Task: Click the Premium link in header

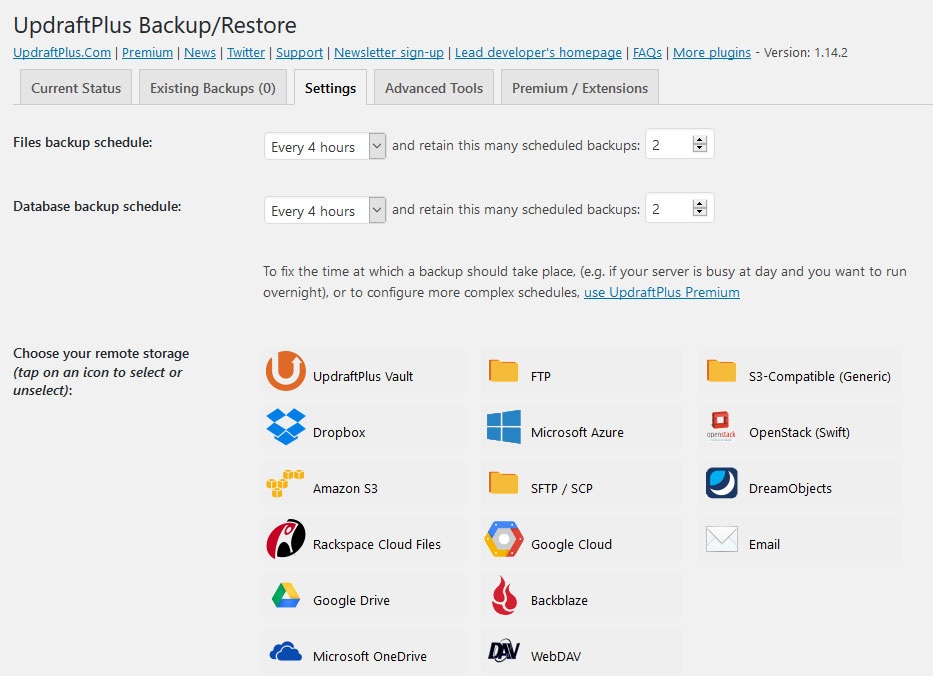Action: tap(148, 52)
